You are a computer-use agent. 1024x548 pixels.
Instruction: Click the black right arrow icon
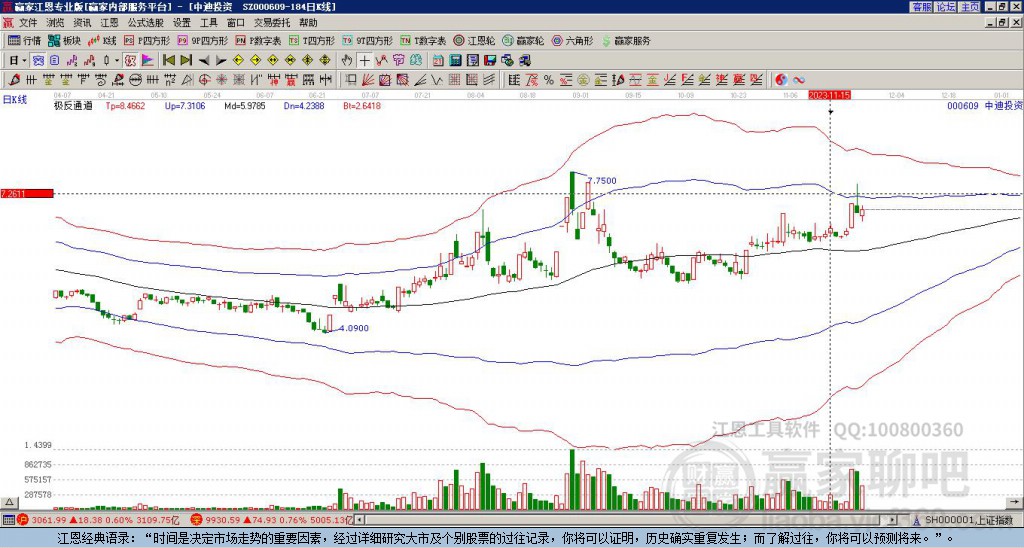(221, 61)
